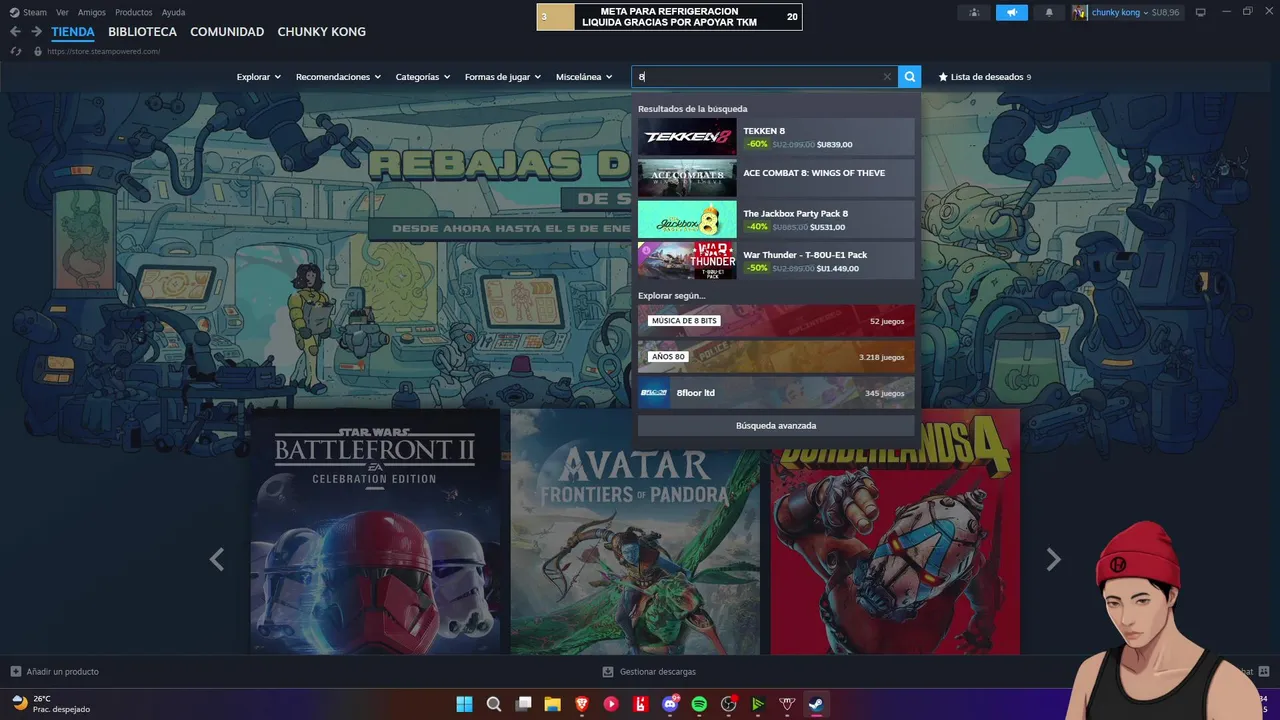The width and height of the screenshot is (1280, 720).
Task: Open the notifications bell
Action: click(1049, 12)
